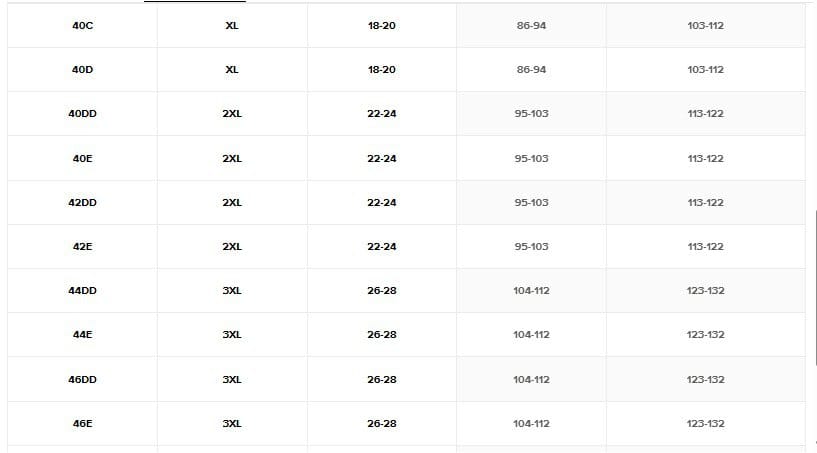This screenshot has width=817, height=453.
Task: Select the 40E size cell
Action: point(83,158)
